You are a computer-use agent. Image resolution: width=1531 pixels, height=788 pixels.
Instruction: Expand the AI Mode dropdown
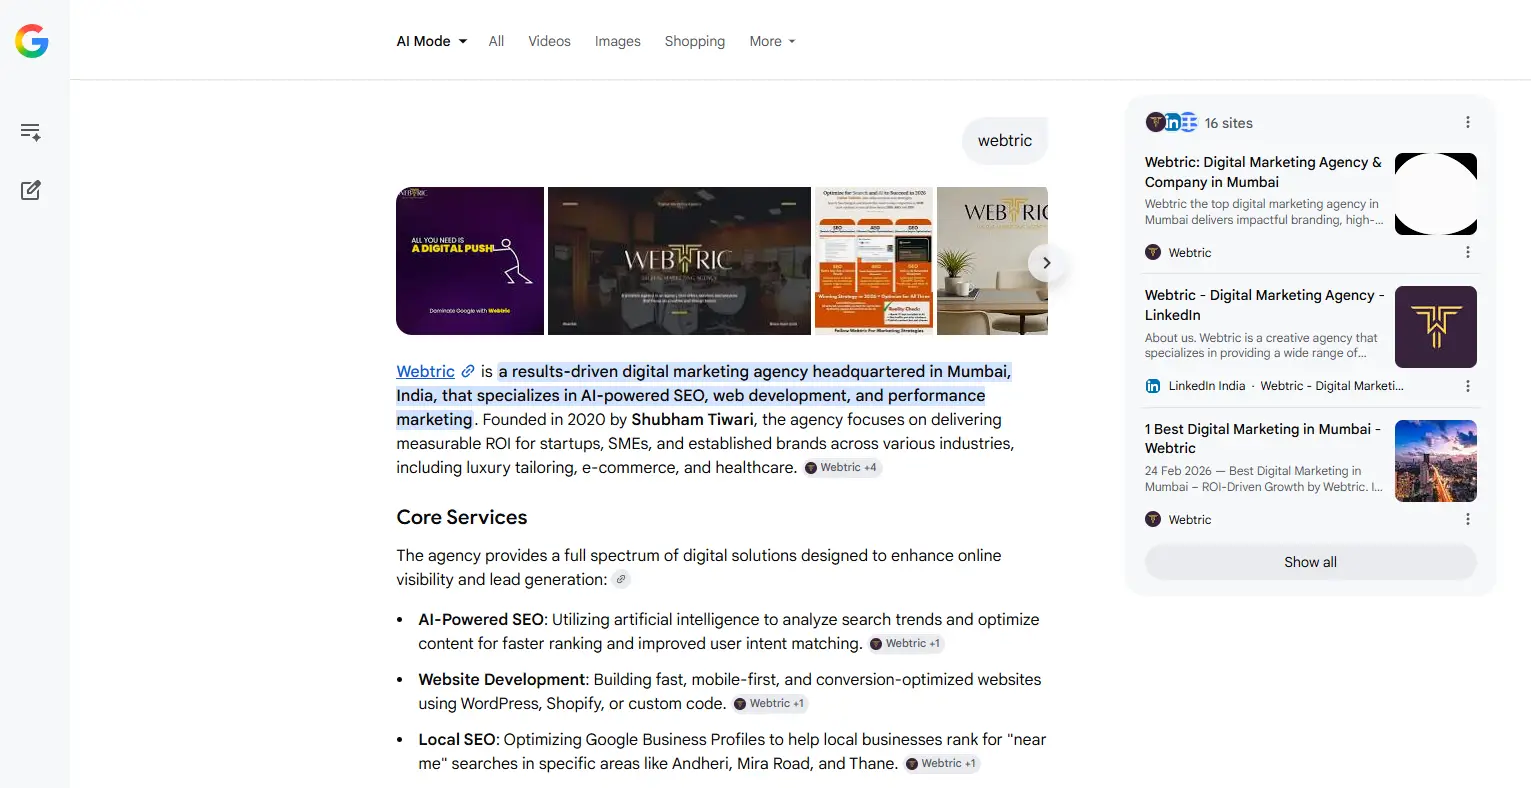431,41
